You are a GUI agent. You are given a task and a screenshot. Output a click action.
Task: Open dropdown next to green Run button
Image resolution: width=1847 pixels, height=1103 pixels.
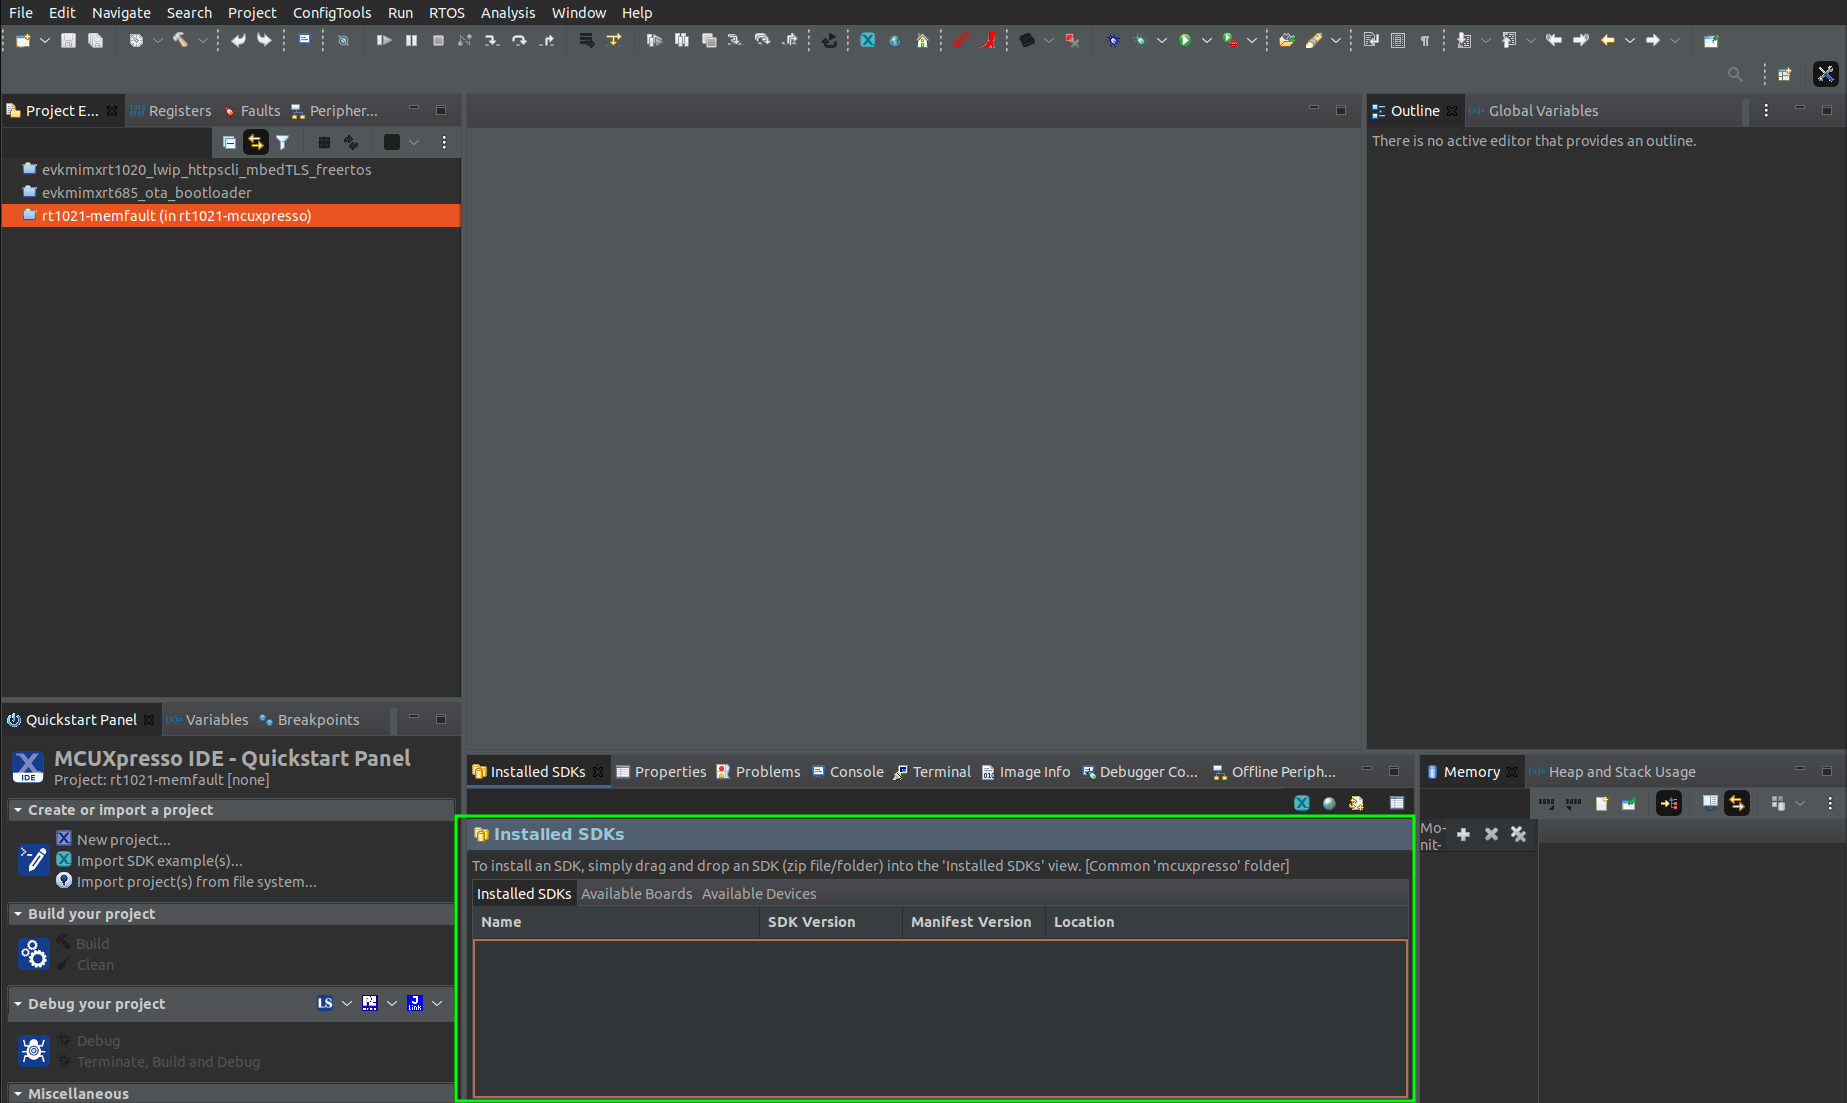point(1207,40)
